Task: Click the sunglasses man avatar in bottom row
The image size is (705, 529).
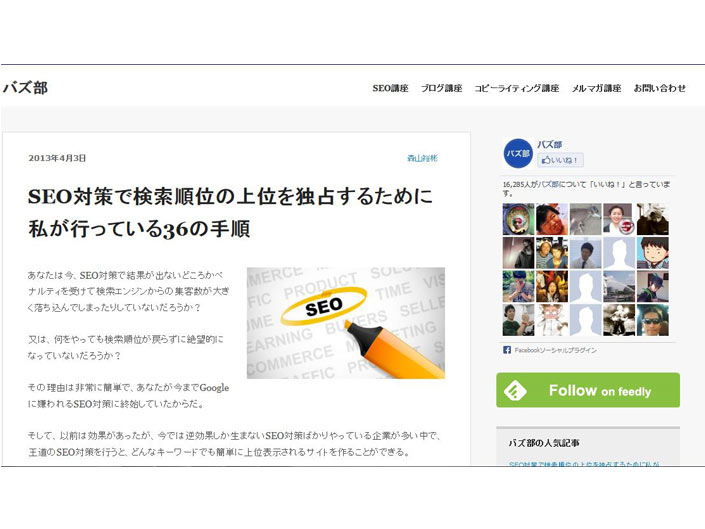Action: coord(652,320)
